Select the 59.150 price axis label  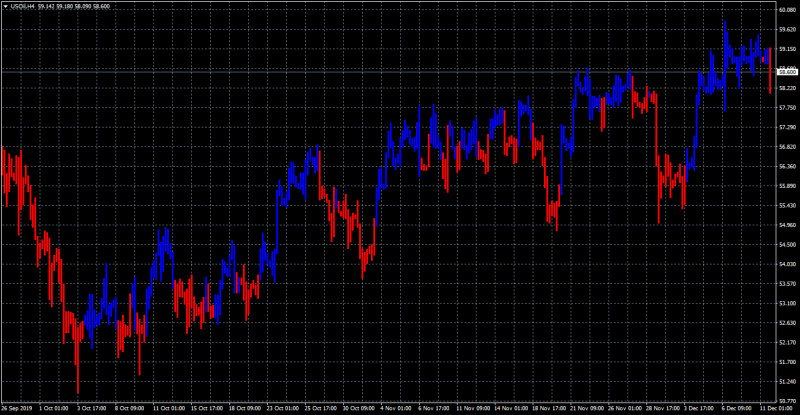(787, 49)
